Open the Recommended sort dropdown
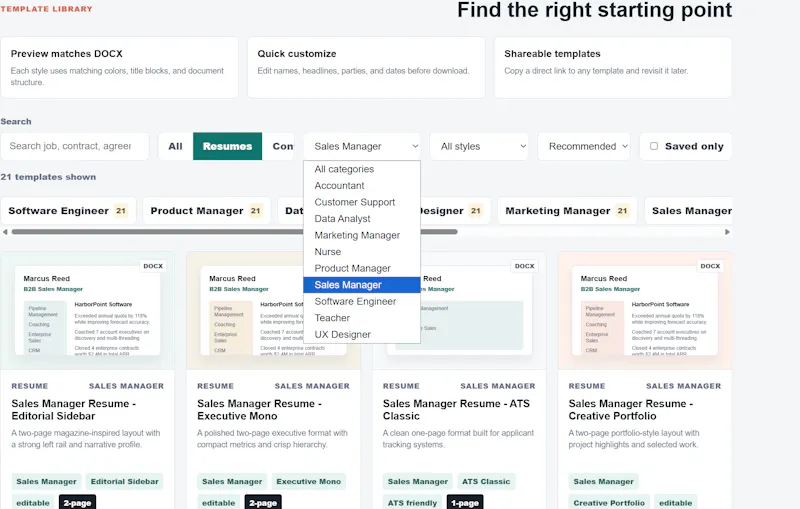This screenshot has height=509, width=800. (x=584, y=146)
